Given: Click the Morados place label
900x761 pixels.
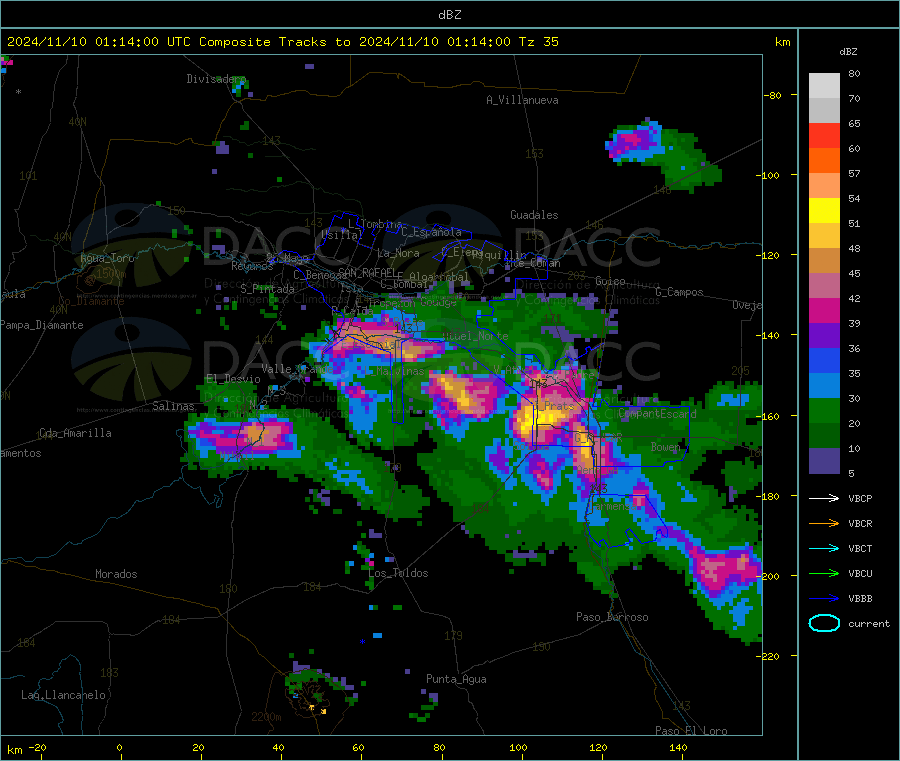Looking at the screenshot, I should click(x=117, y=574).
